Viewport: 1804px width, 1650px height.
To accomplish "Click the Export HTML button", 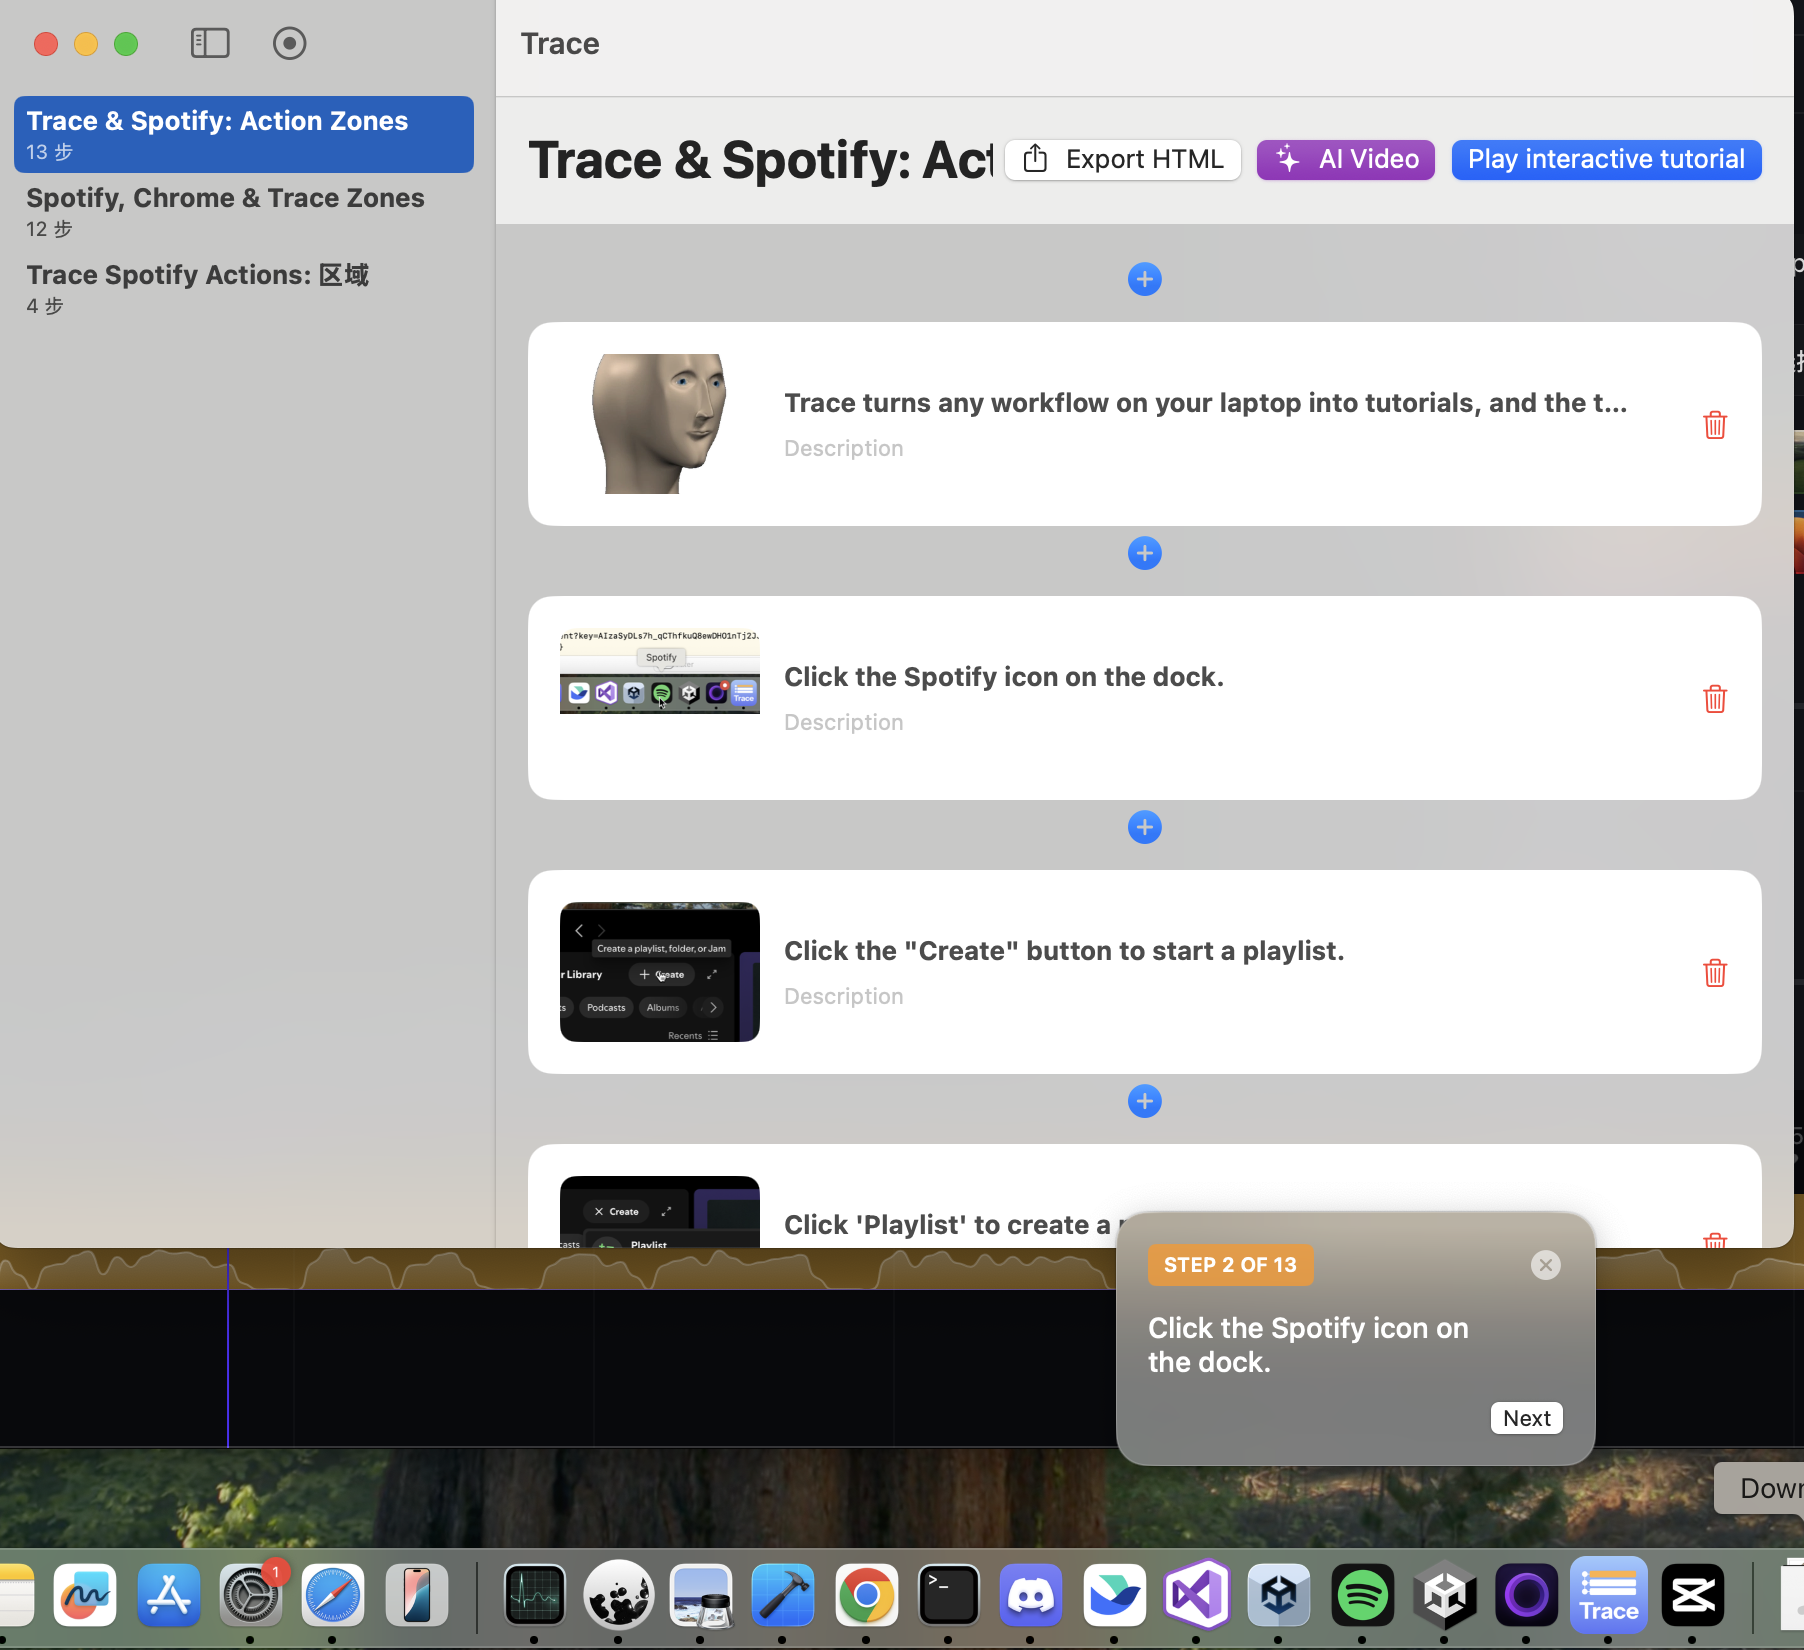I will point(1123,159).
